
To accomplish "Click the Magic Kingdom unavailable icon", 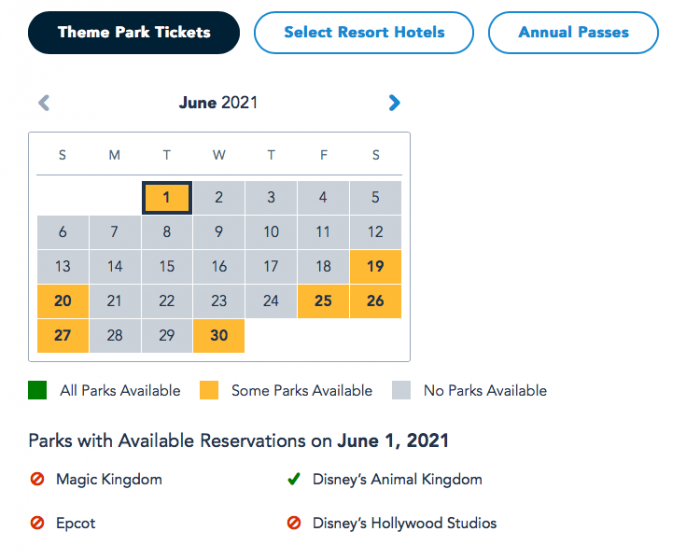I will [37, 480].
